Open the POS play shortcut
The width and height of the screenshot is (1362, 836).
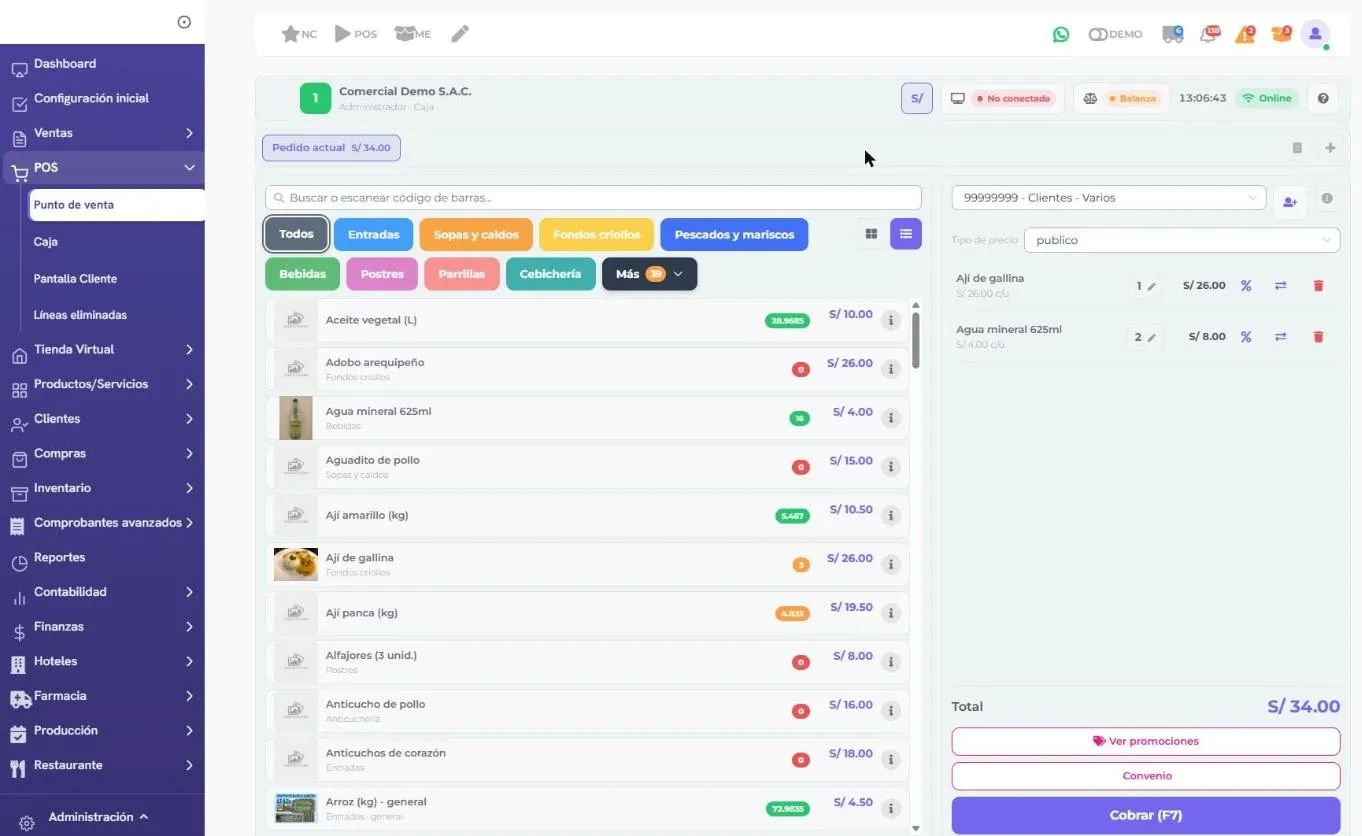pyautogui.click(x=355, y=34)
